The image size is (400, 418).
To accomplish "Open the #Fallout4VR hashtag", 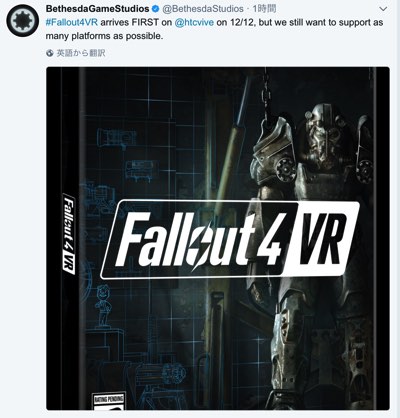I will click(72, 22).
